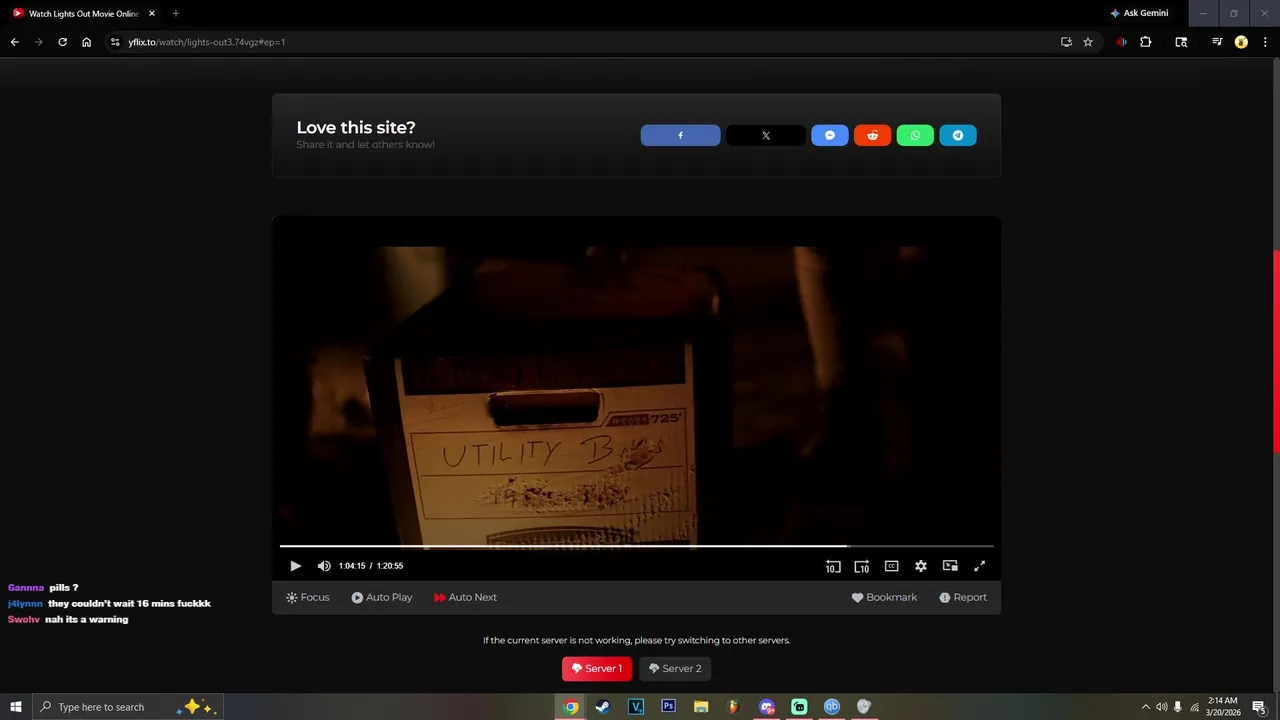Click the chat message from Swohv
1280x720 pixels.
pos(68,619)
